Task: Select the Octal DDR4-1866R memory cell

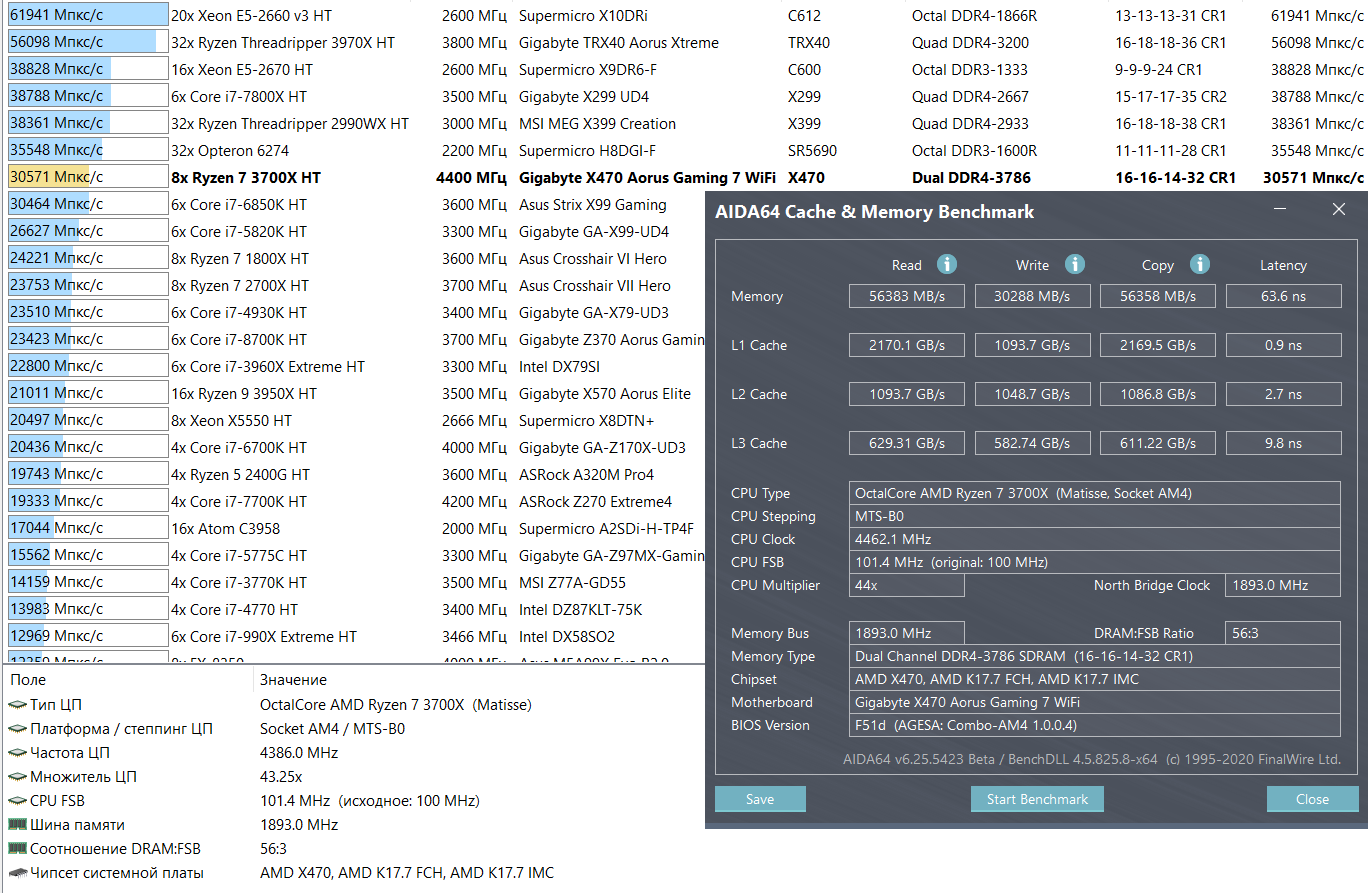Action: coord(975,15)
